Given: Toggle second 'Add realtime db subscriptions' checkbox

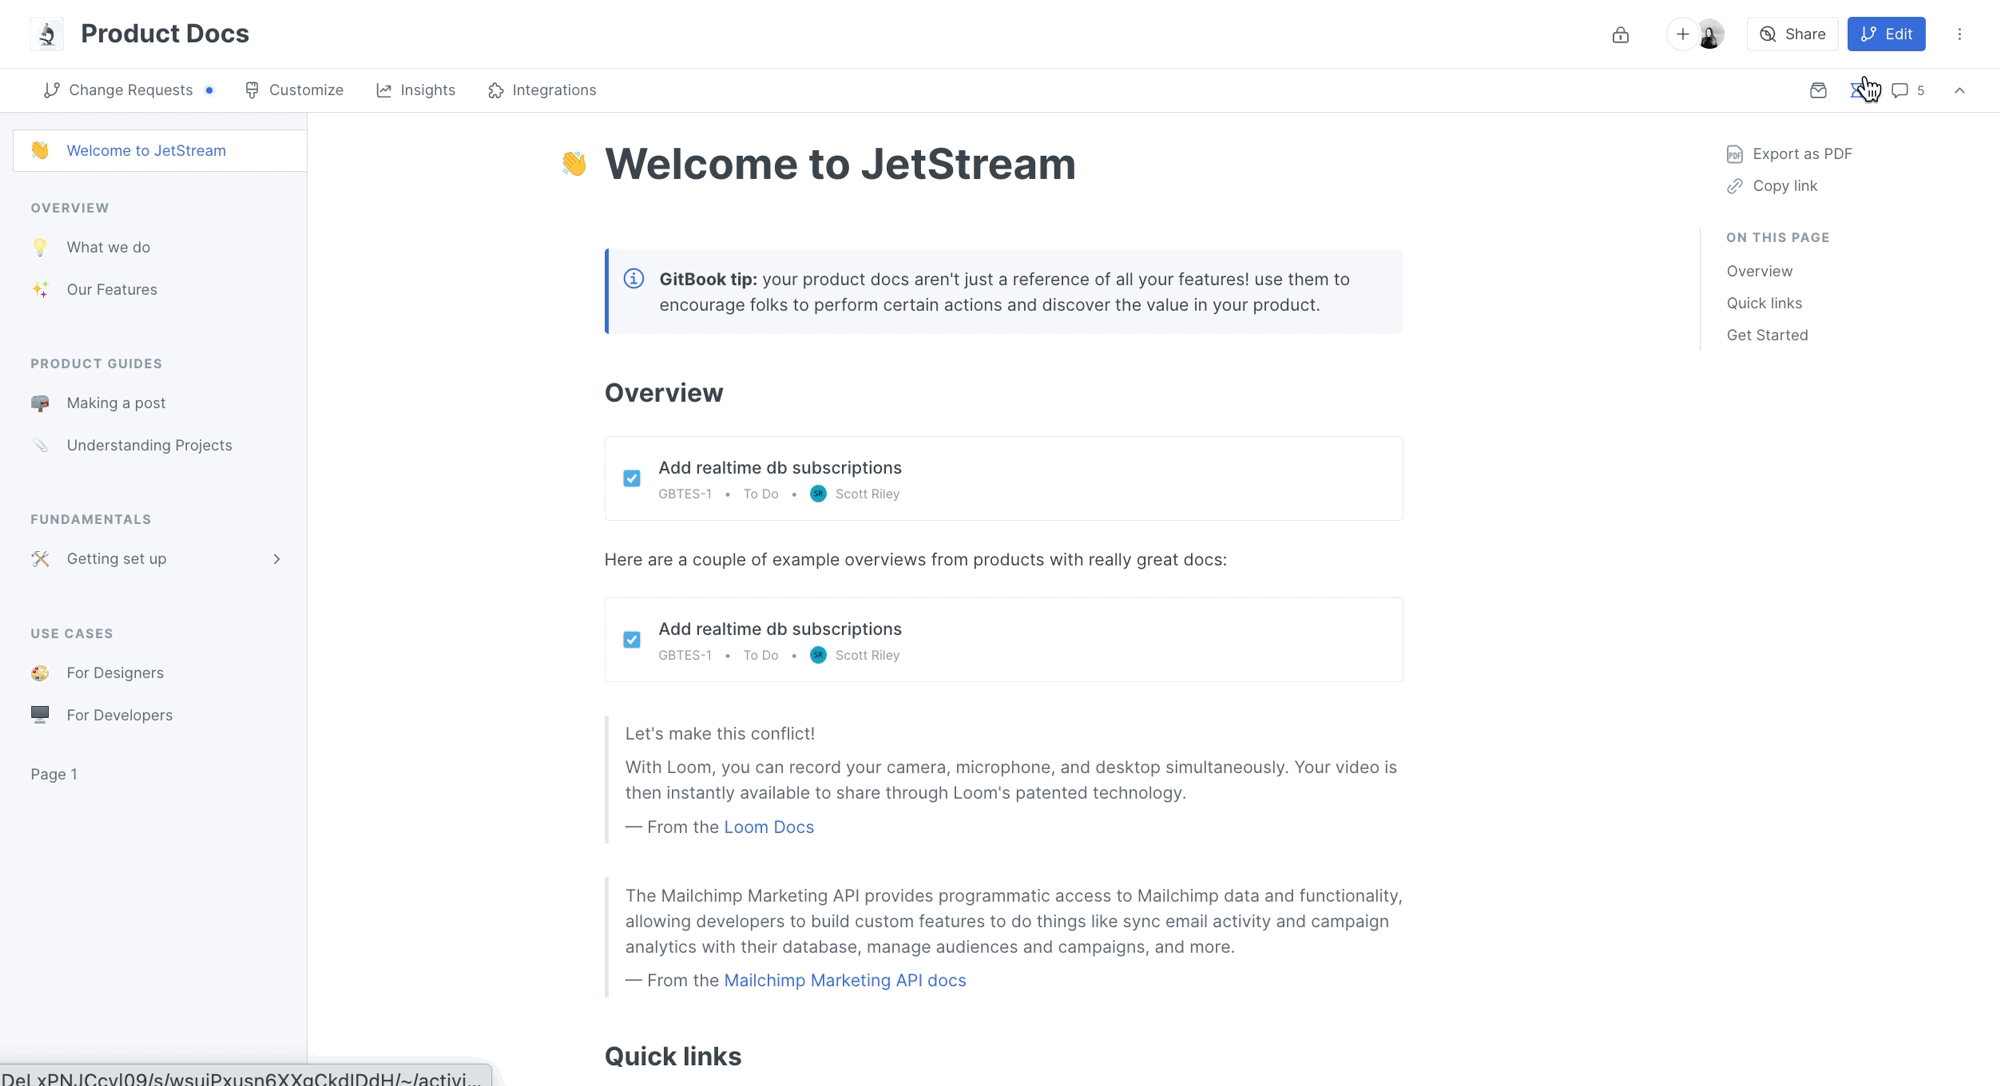Looking at the screenshot, I should pos(632,640).
